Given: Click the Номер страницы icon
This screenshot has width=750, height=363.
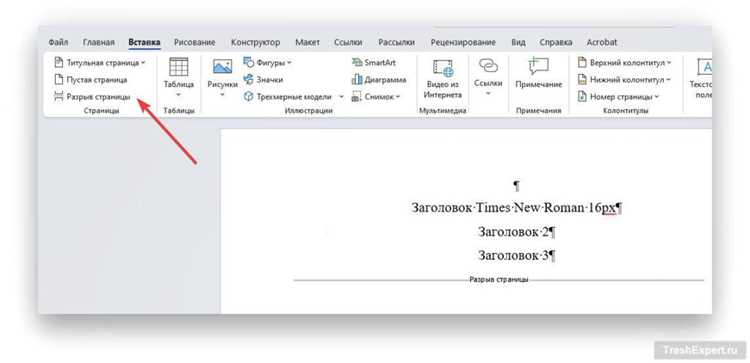Looking at the screenshot, I should coord(582,97).
